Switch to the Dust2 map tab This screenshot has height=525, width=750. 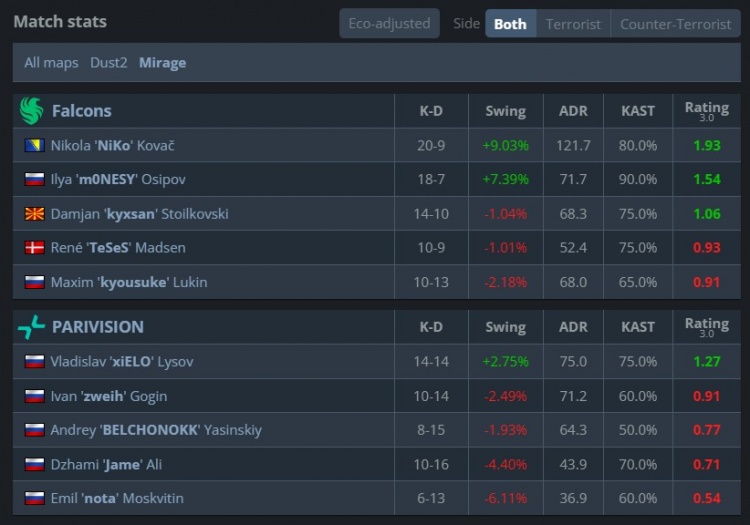click(x=109, y=63)
